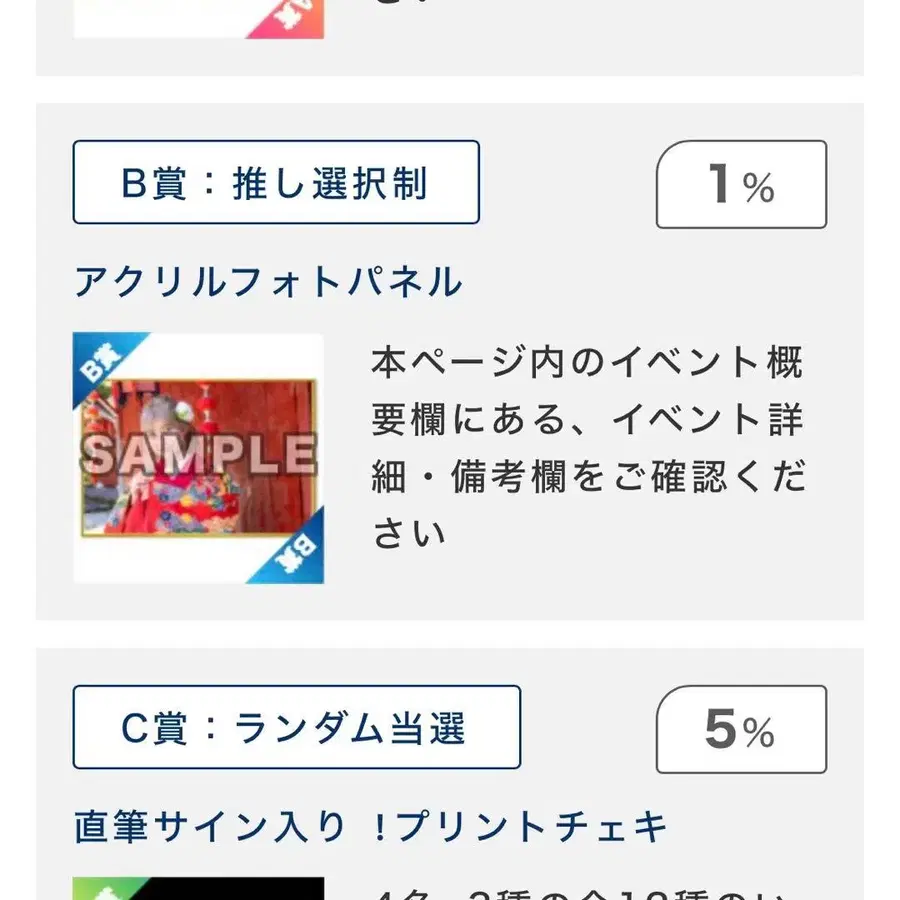Click the B賞：推し選択制 label button
Screen dimensions: 900x900
click(x=275, y=183)
